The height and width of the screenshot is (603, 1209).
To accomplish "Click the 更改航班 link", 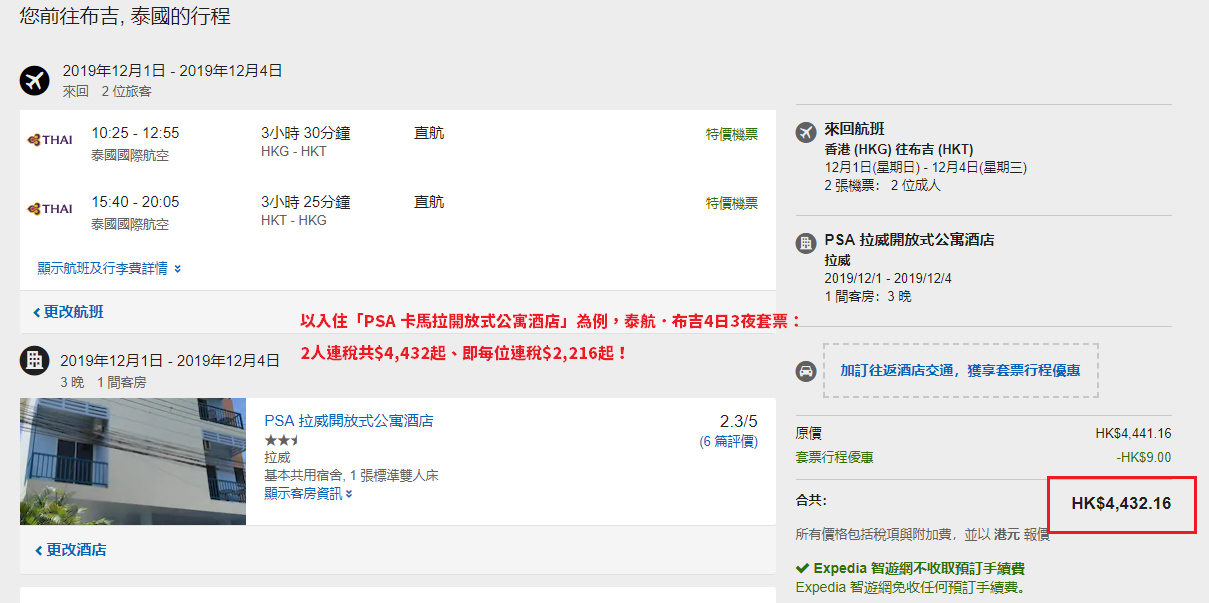I will tap(68, 312).
